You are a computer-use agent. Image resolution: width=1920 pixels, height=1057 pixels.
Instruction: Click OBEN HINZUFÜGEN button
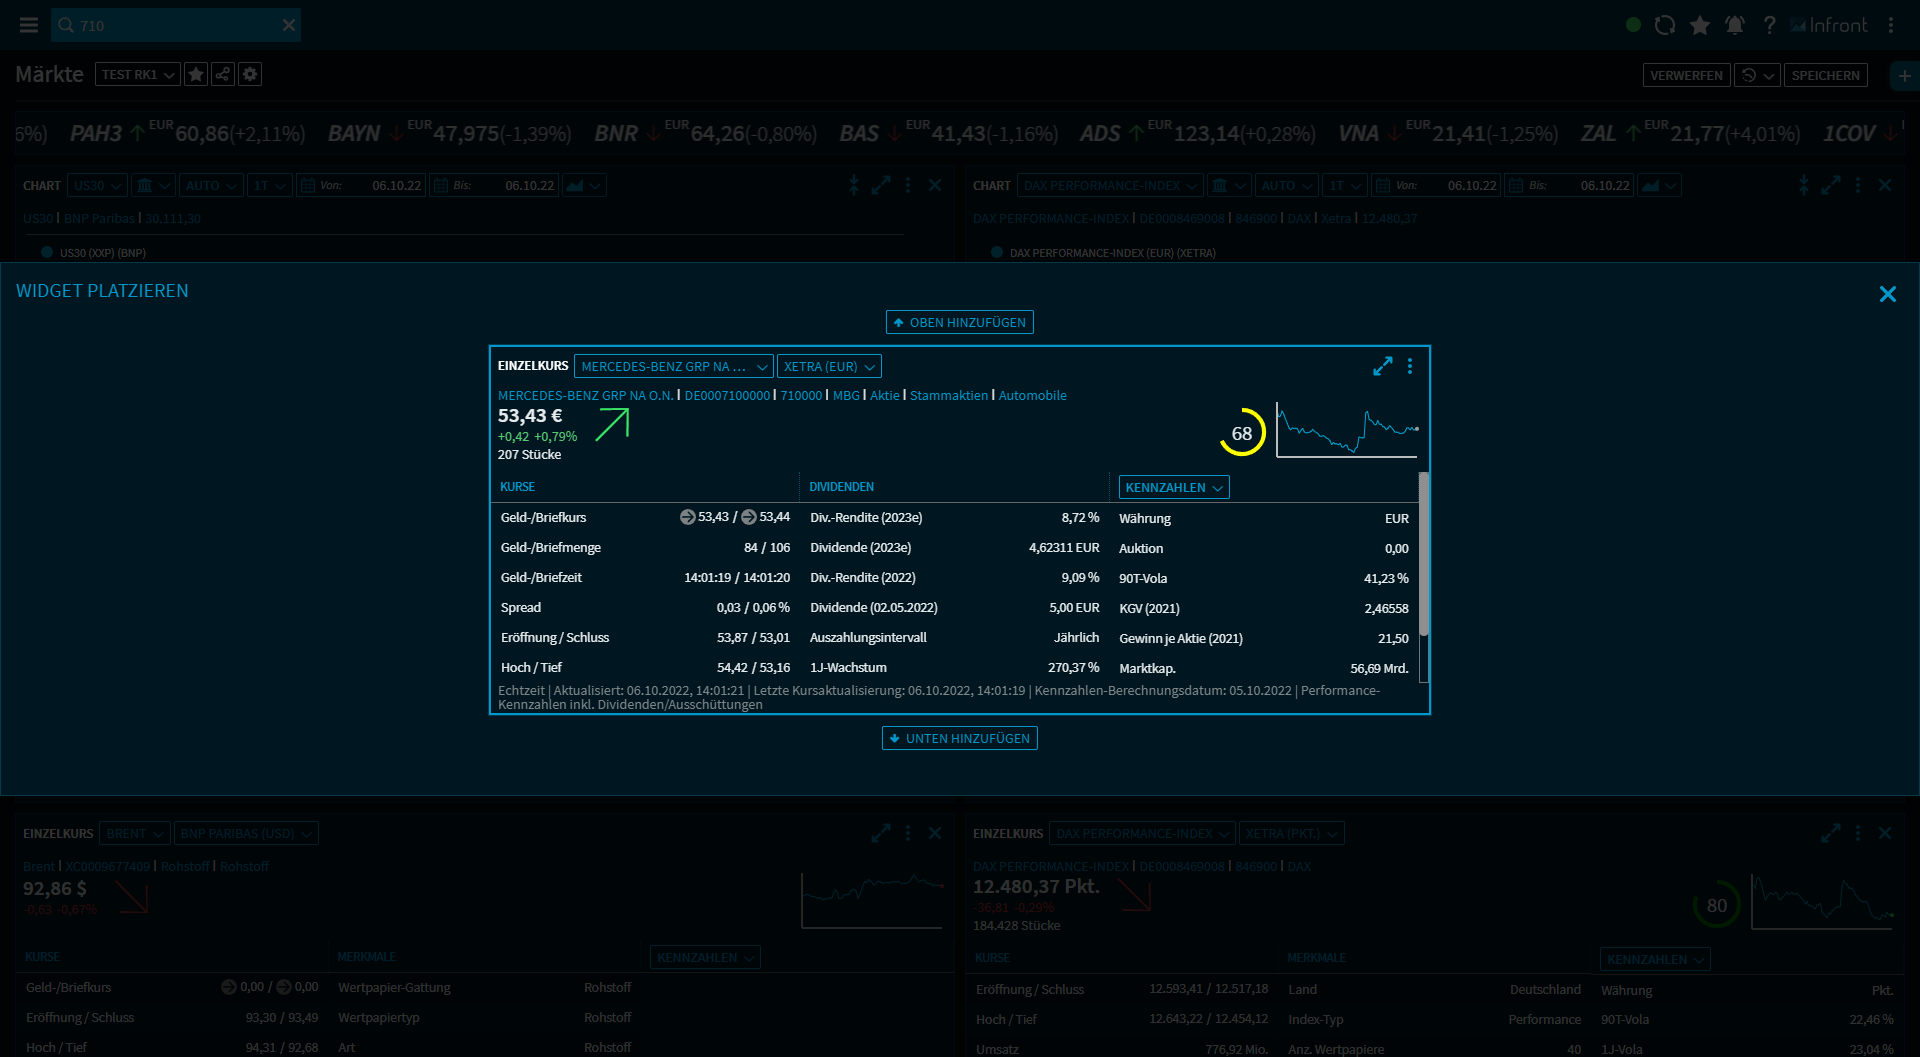[959, 323]
